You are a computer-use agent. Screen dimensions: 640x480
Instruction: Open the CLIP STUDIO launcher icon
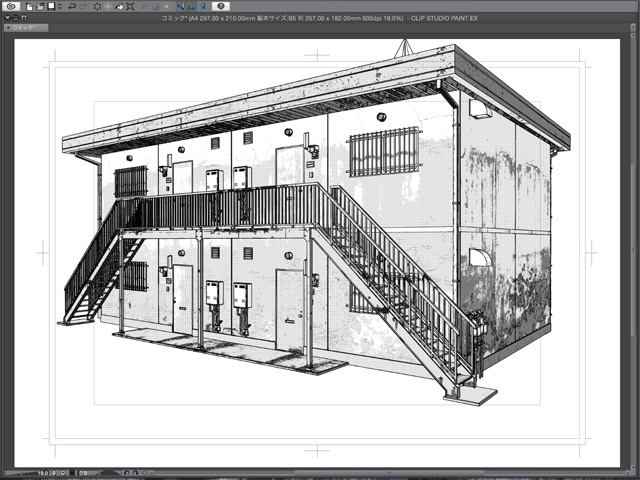(x=11, y=6)
